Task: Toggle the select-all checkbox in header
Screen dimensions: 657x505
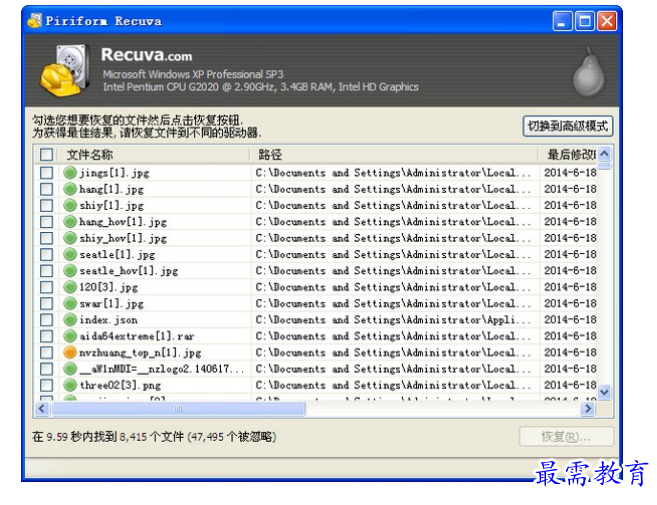Action: click(x=47, y=155)
